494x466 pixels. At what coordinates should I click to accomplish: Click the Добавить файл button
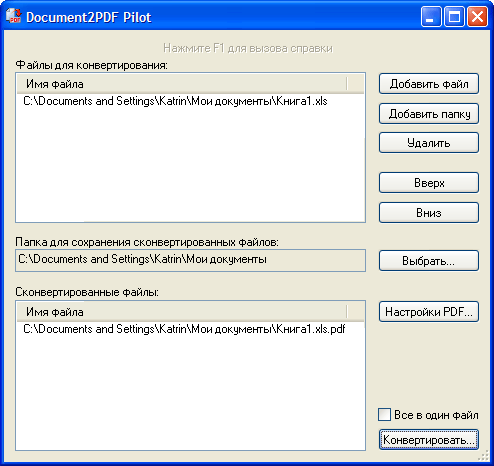[429, 84]
